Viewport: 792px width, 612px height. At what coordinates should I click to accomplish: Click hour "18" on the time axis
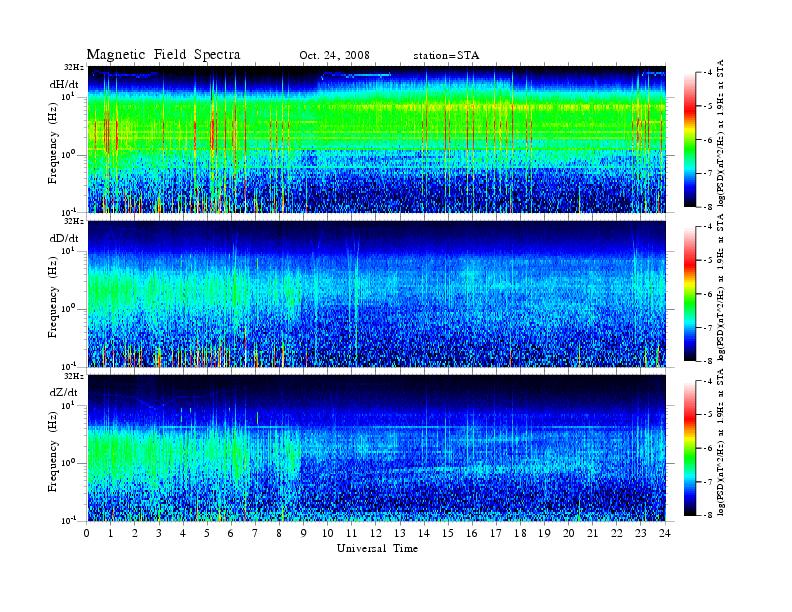pos(520,534)
